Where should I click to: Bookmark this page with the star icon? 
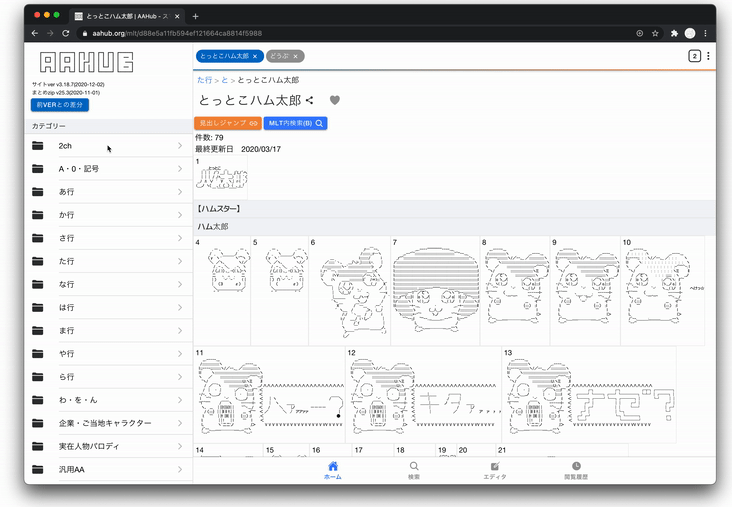[655, 33]
